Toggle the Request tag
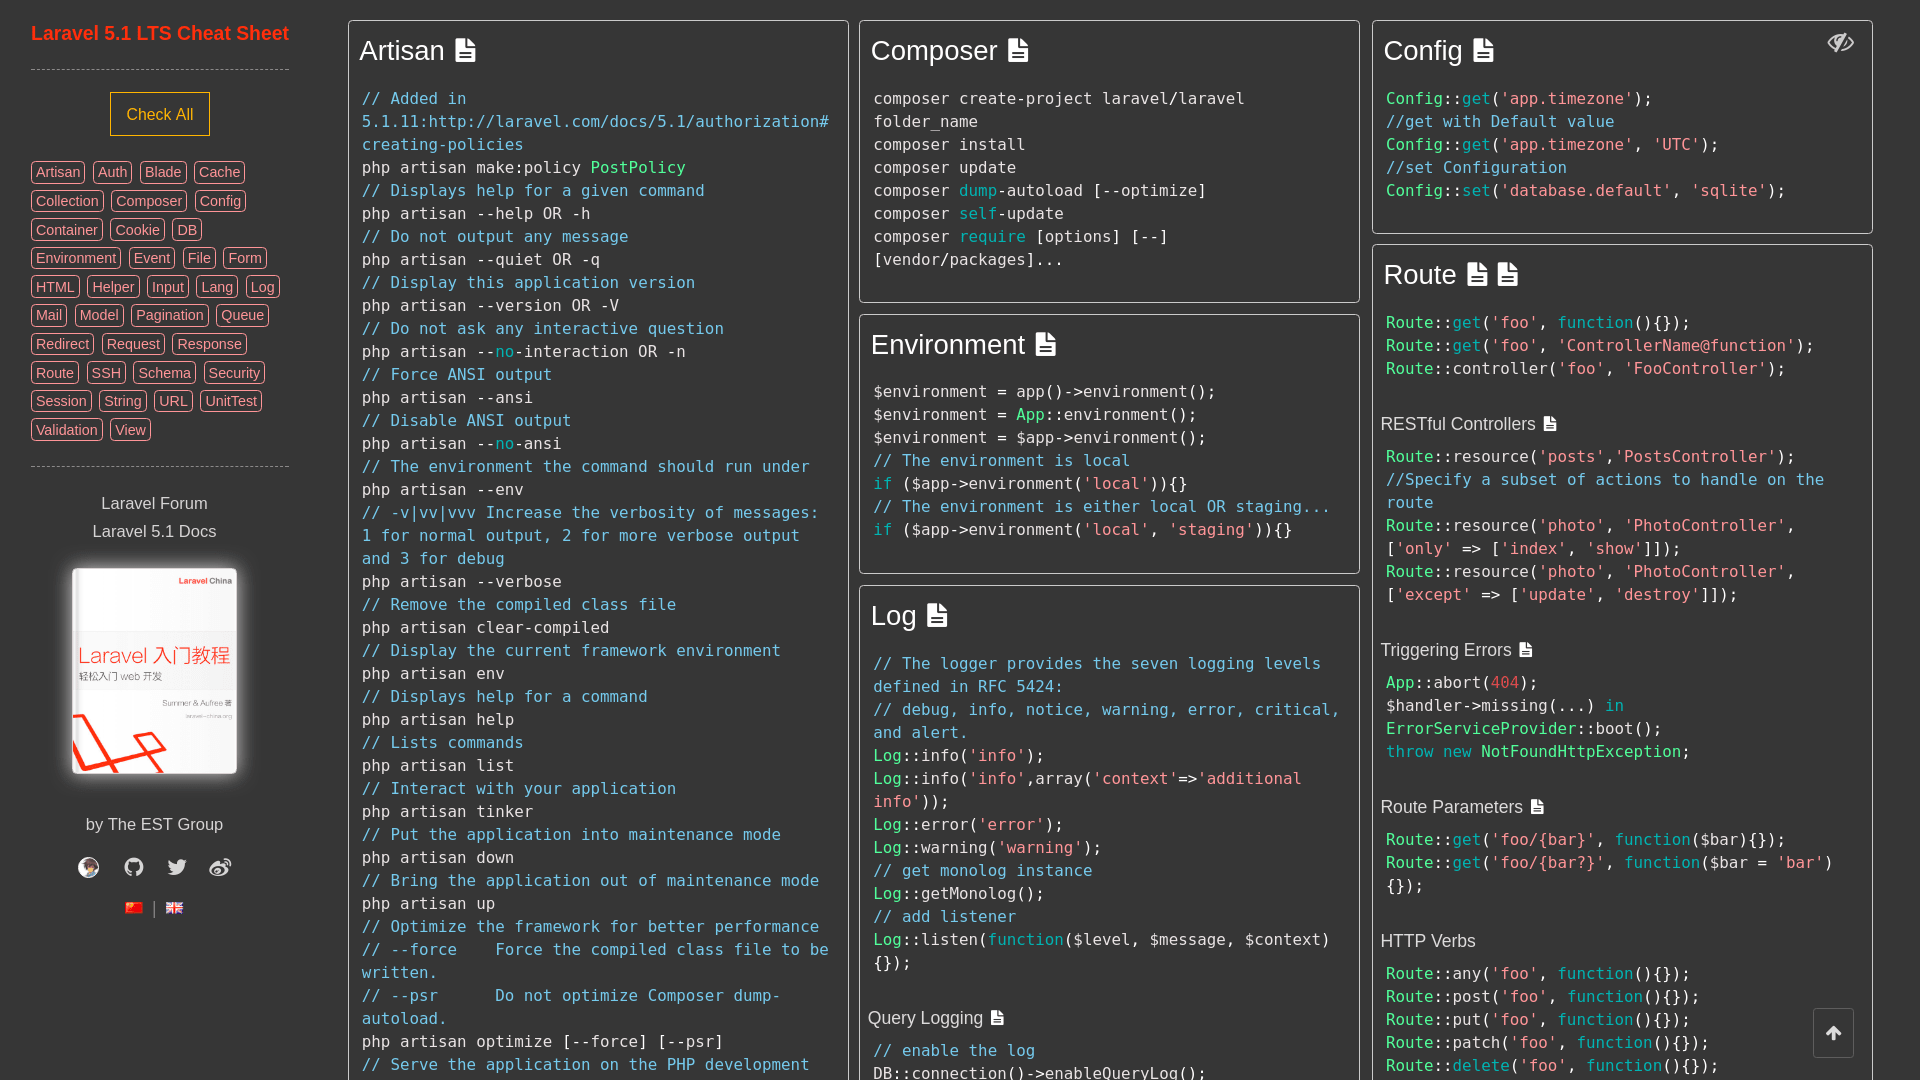The width and height of the screenshot is (1920, 1080). [x=133, y=344]
